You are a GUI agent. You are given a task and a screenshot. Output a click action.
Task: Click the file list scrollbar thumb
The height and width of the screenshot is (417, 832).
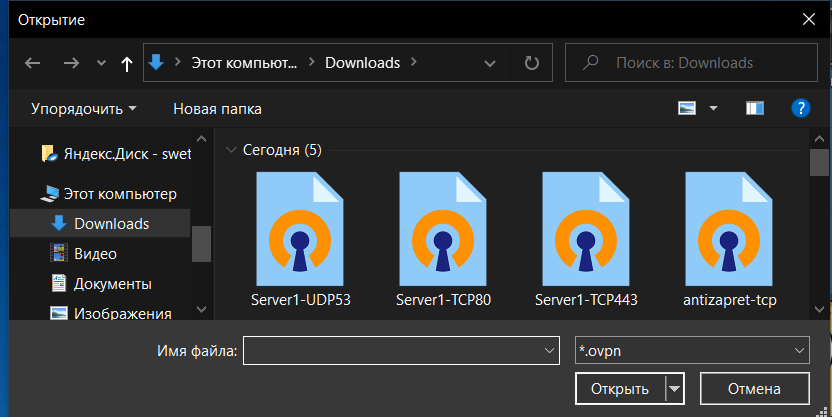point(819,162)
